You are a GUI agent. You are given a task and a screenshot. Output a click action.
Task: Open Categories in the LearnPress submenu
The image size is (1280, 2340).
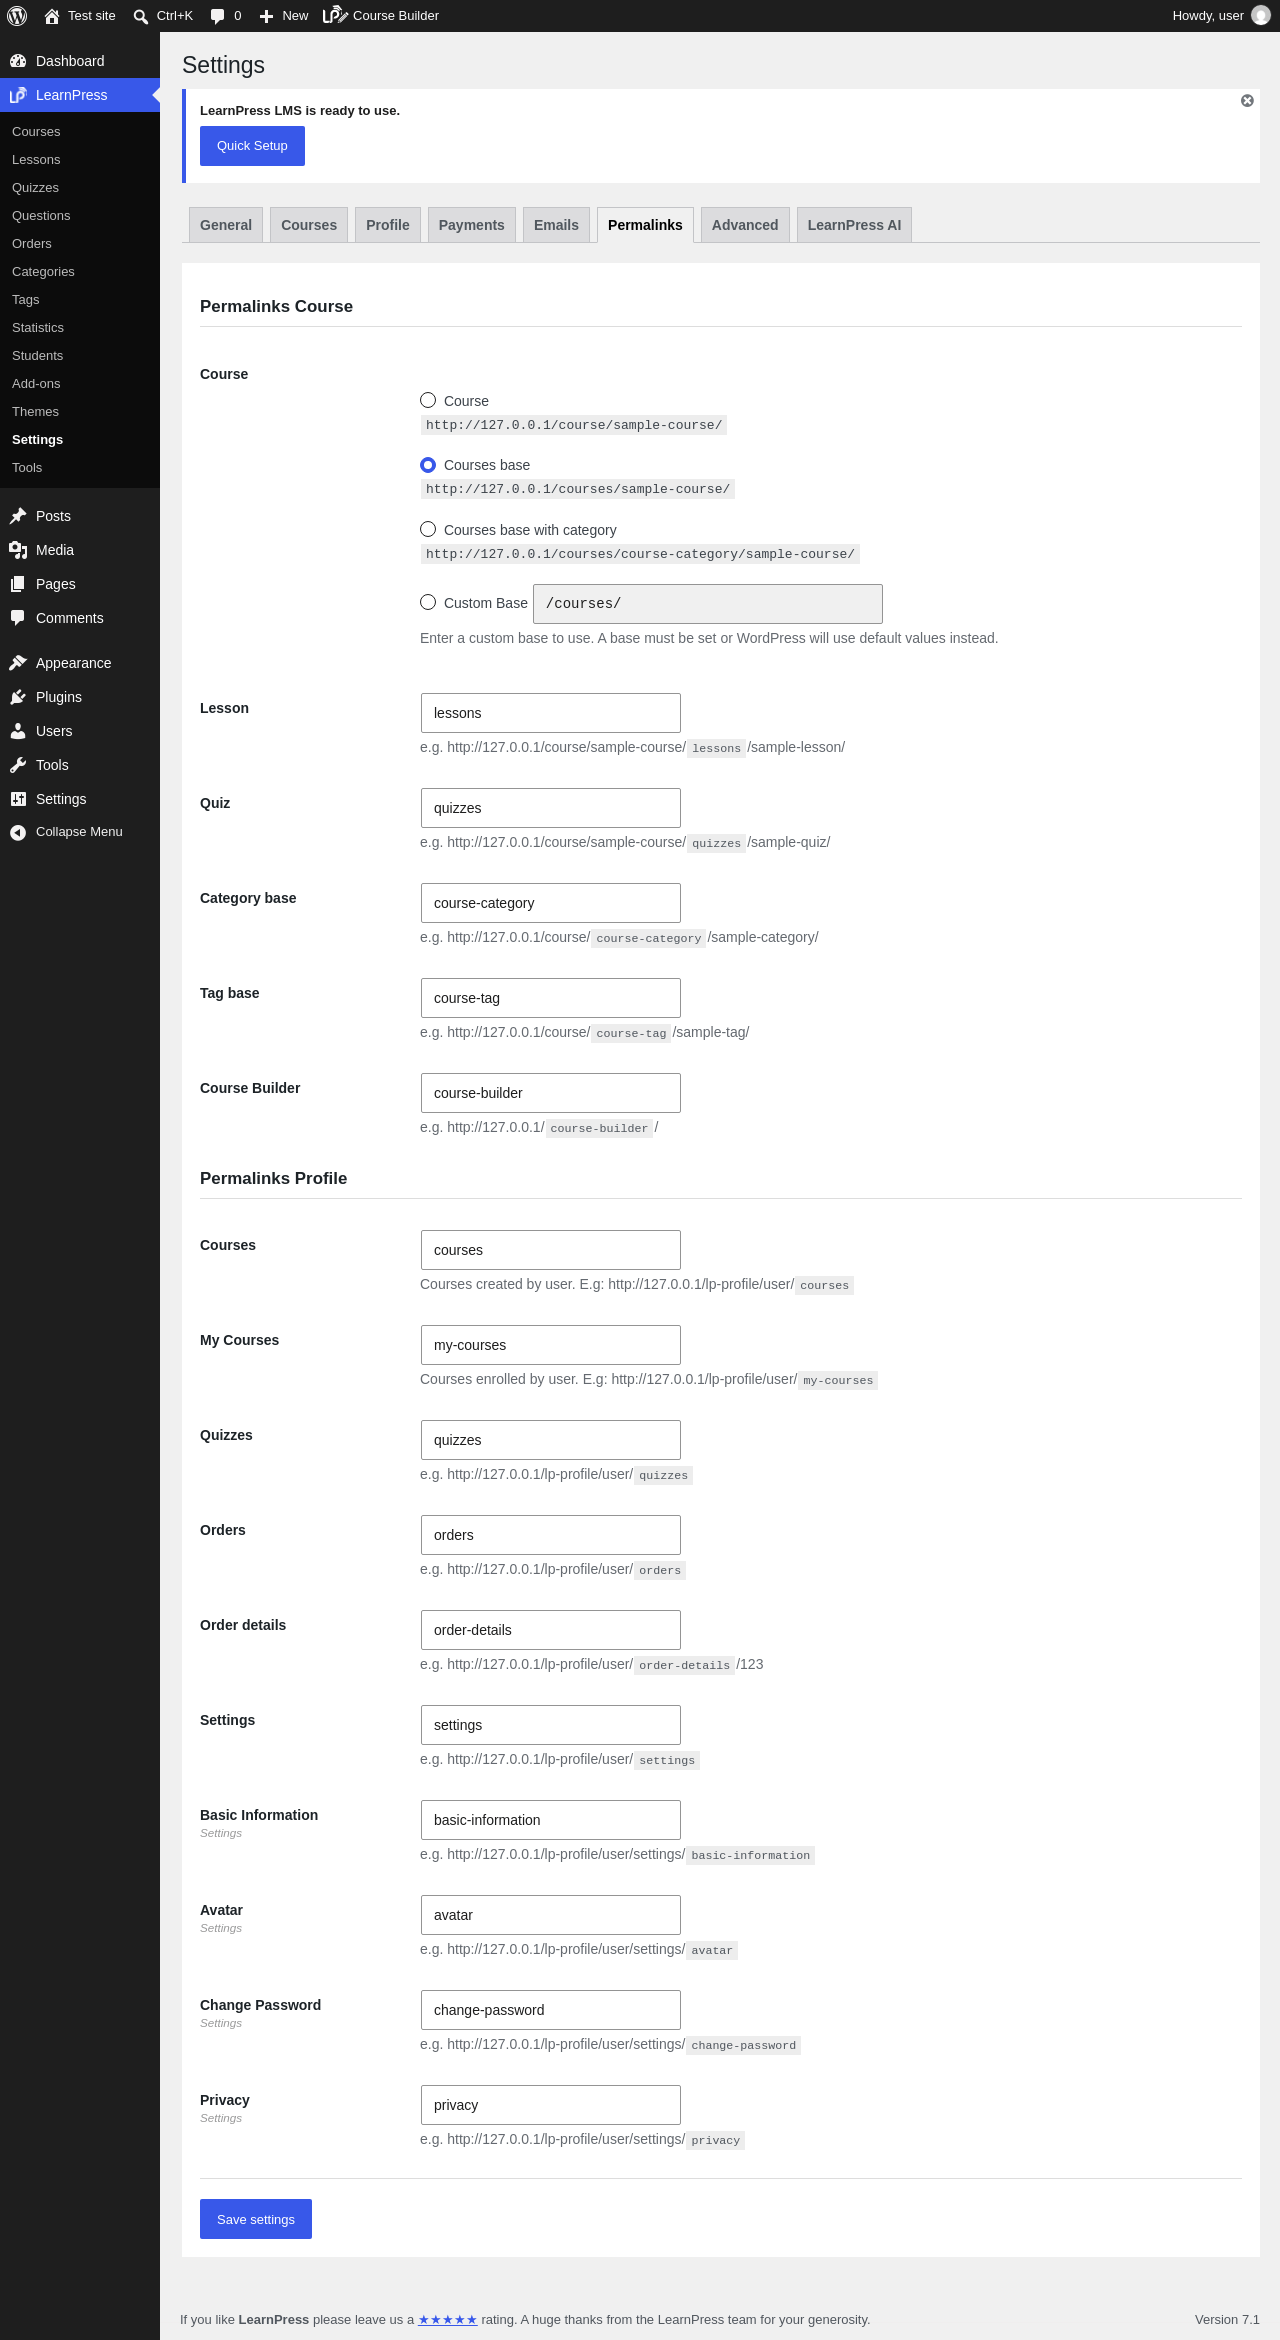point(43,272)
